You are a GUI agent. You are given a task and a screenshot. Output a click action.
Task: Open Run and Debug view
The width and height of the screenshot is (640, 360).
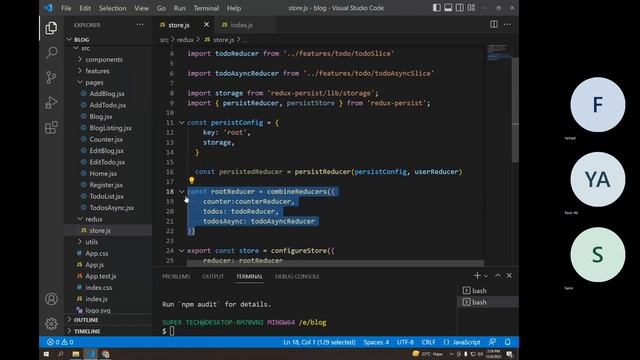click(x=51, y=102)
